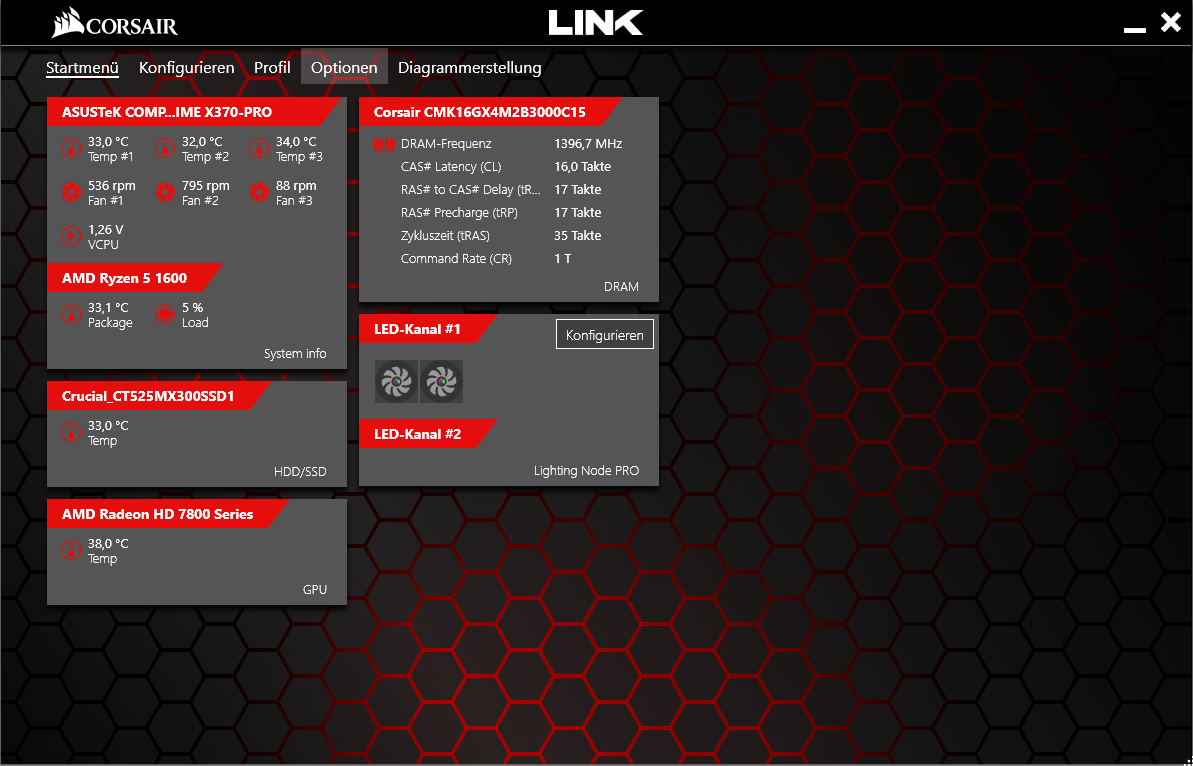Open the Diagrammerstellung tab
This screenshot has width=1193, height=766.
(x=469, y=68)
